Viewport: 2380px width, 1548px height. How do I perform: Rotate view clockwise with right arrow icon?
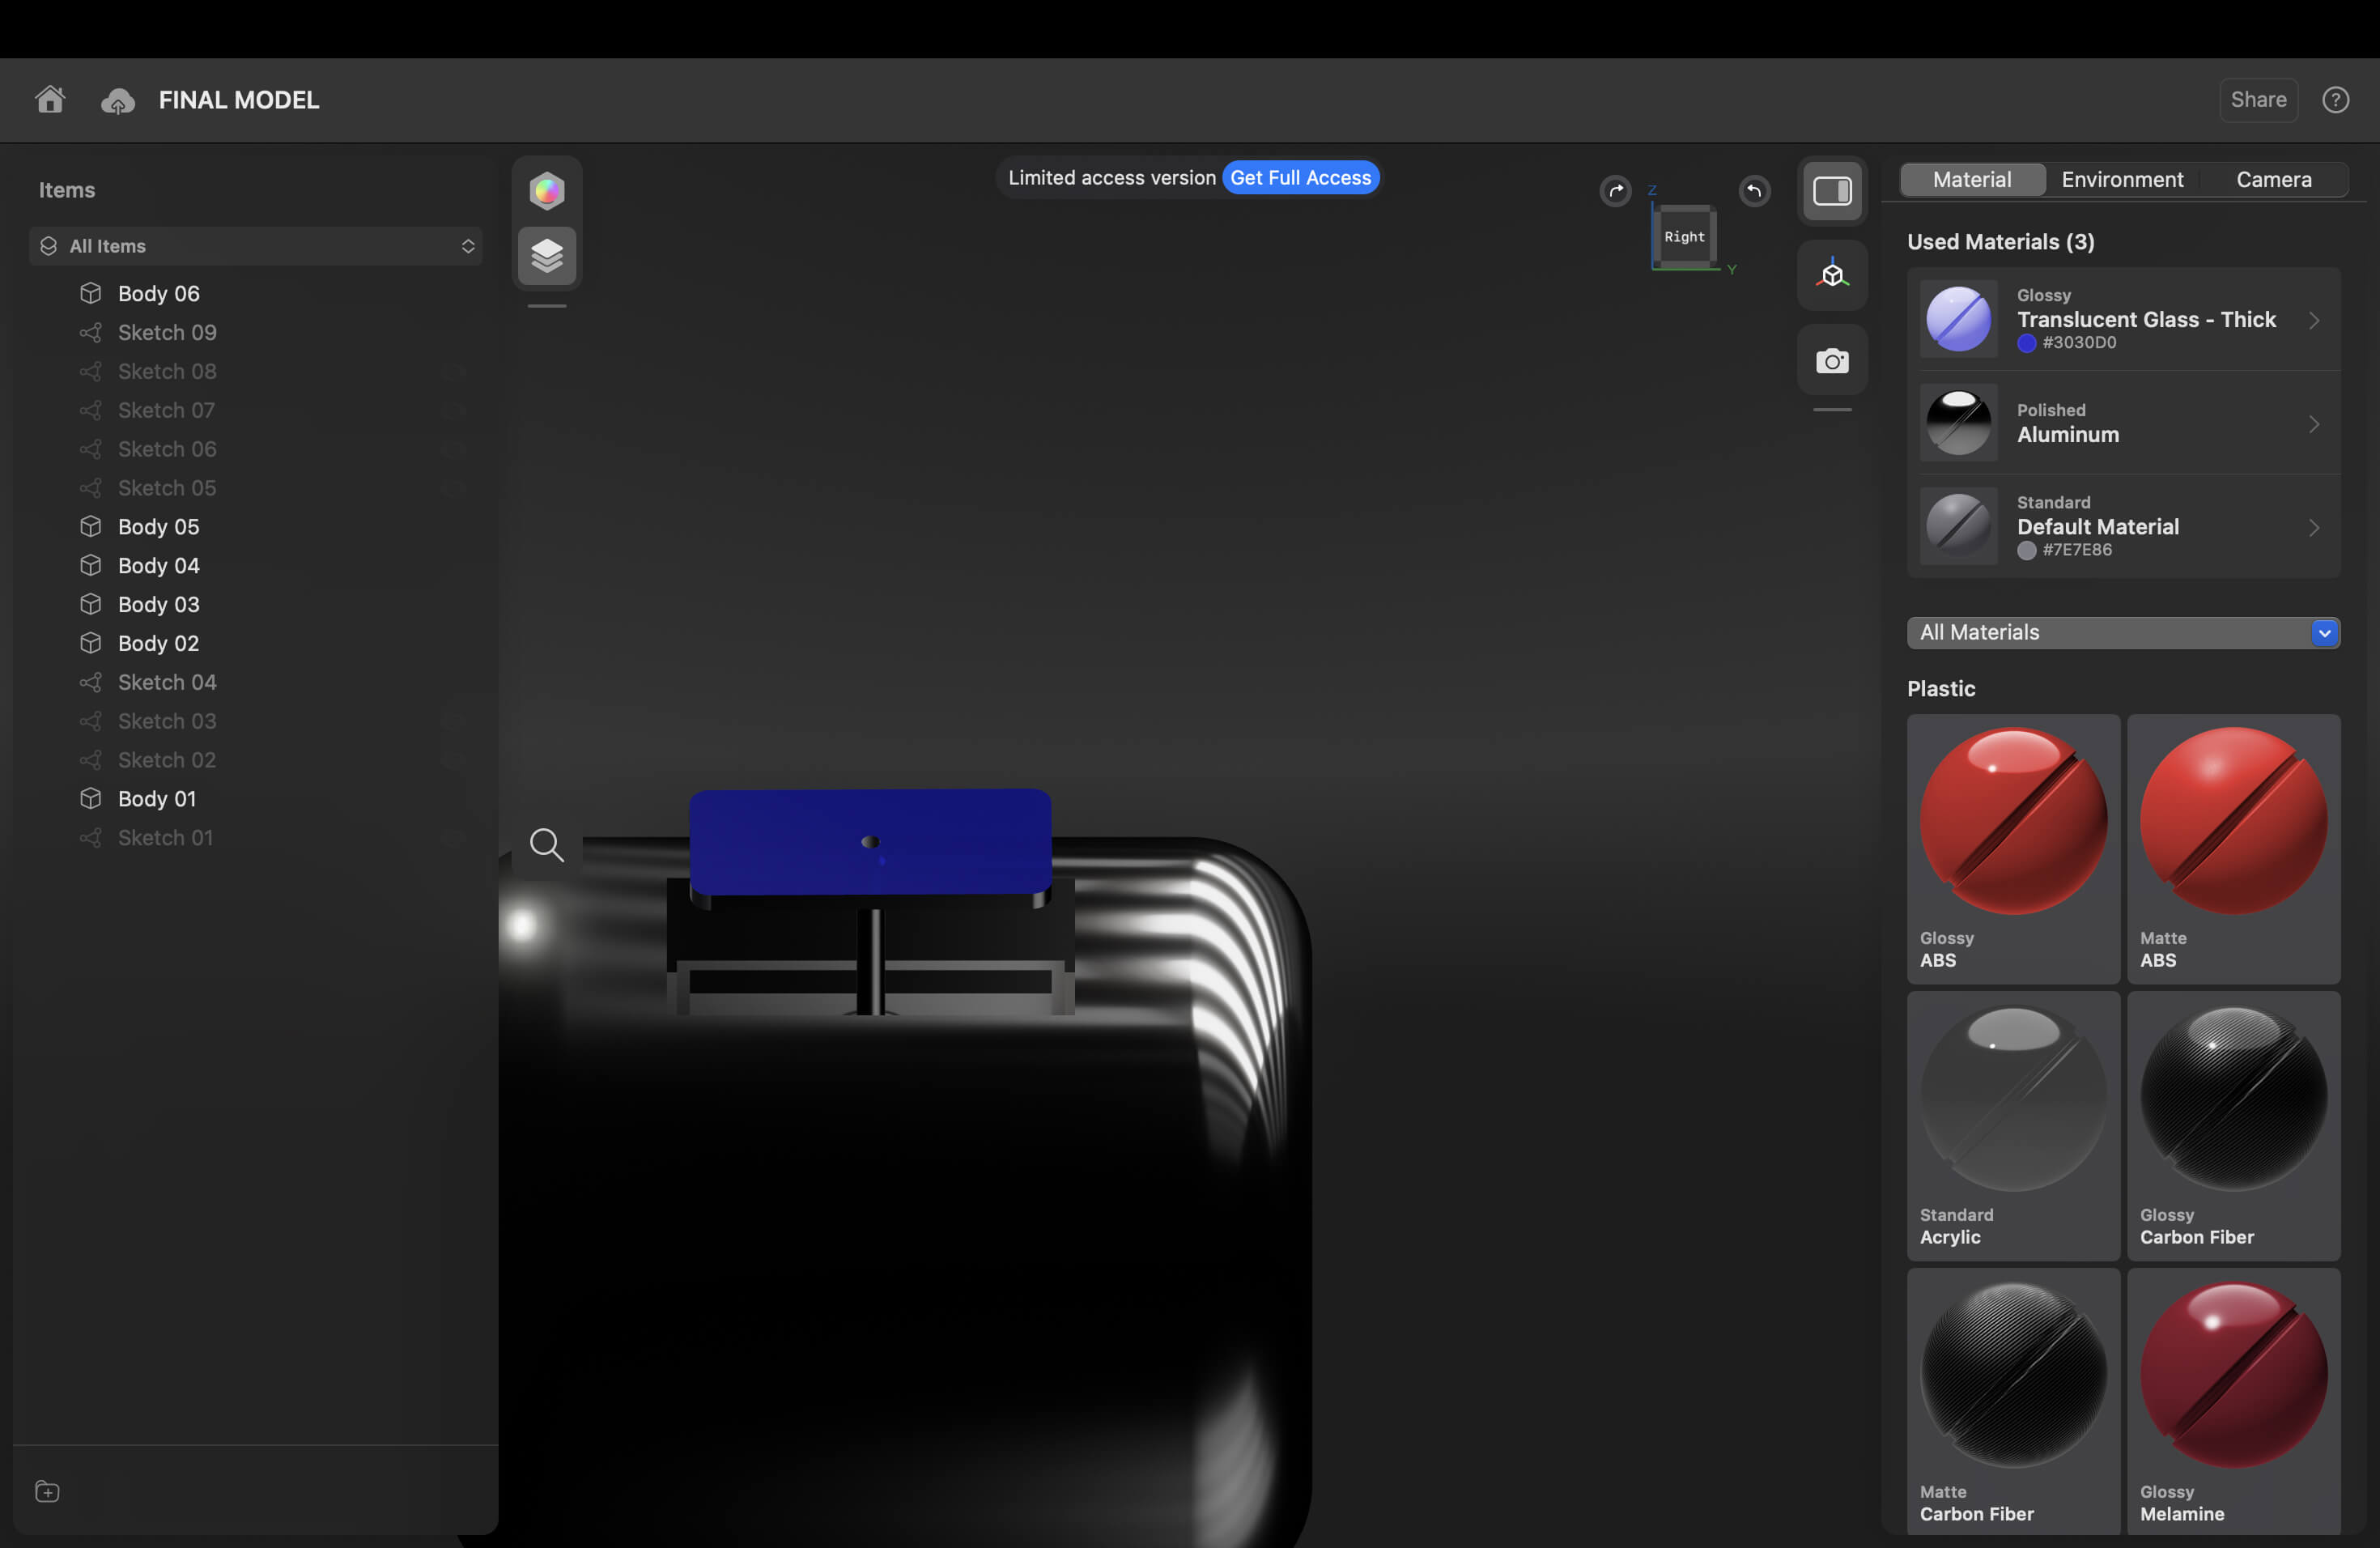tap(1615, 191)
